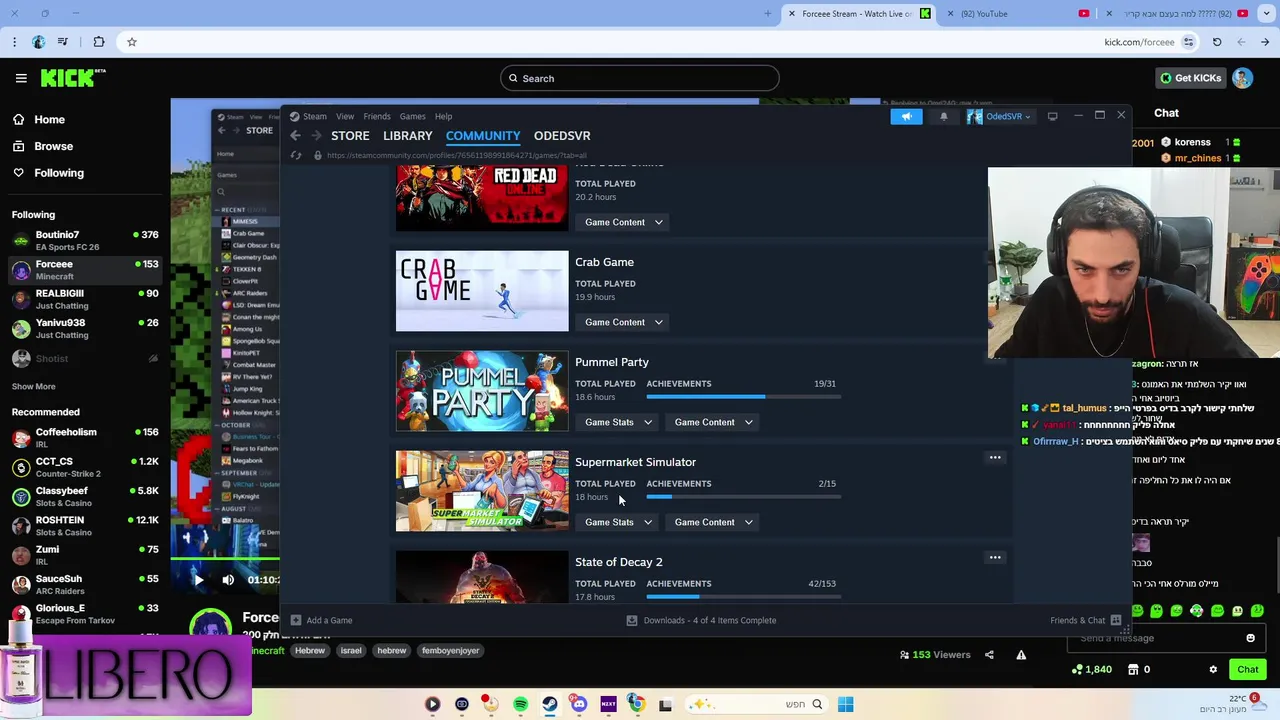
Task: Mute the Kick stream volume
Action: pyautogui.click(x=228, y=579)
